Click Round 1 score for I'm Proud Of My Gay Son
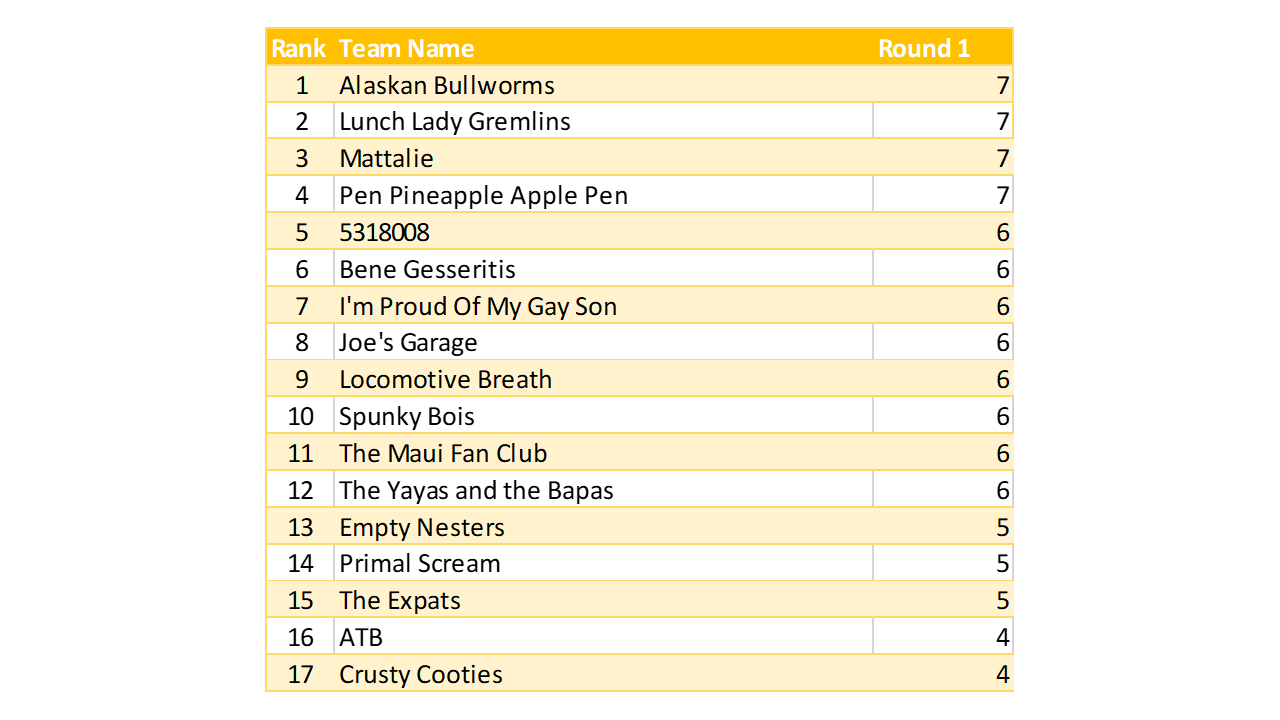This screenshot has width=1280, height=720. coord(1002,306)
